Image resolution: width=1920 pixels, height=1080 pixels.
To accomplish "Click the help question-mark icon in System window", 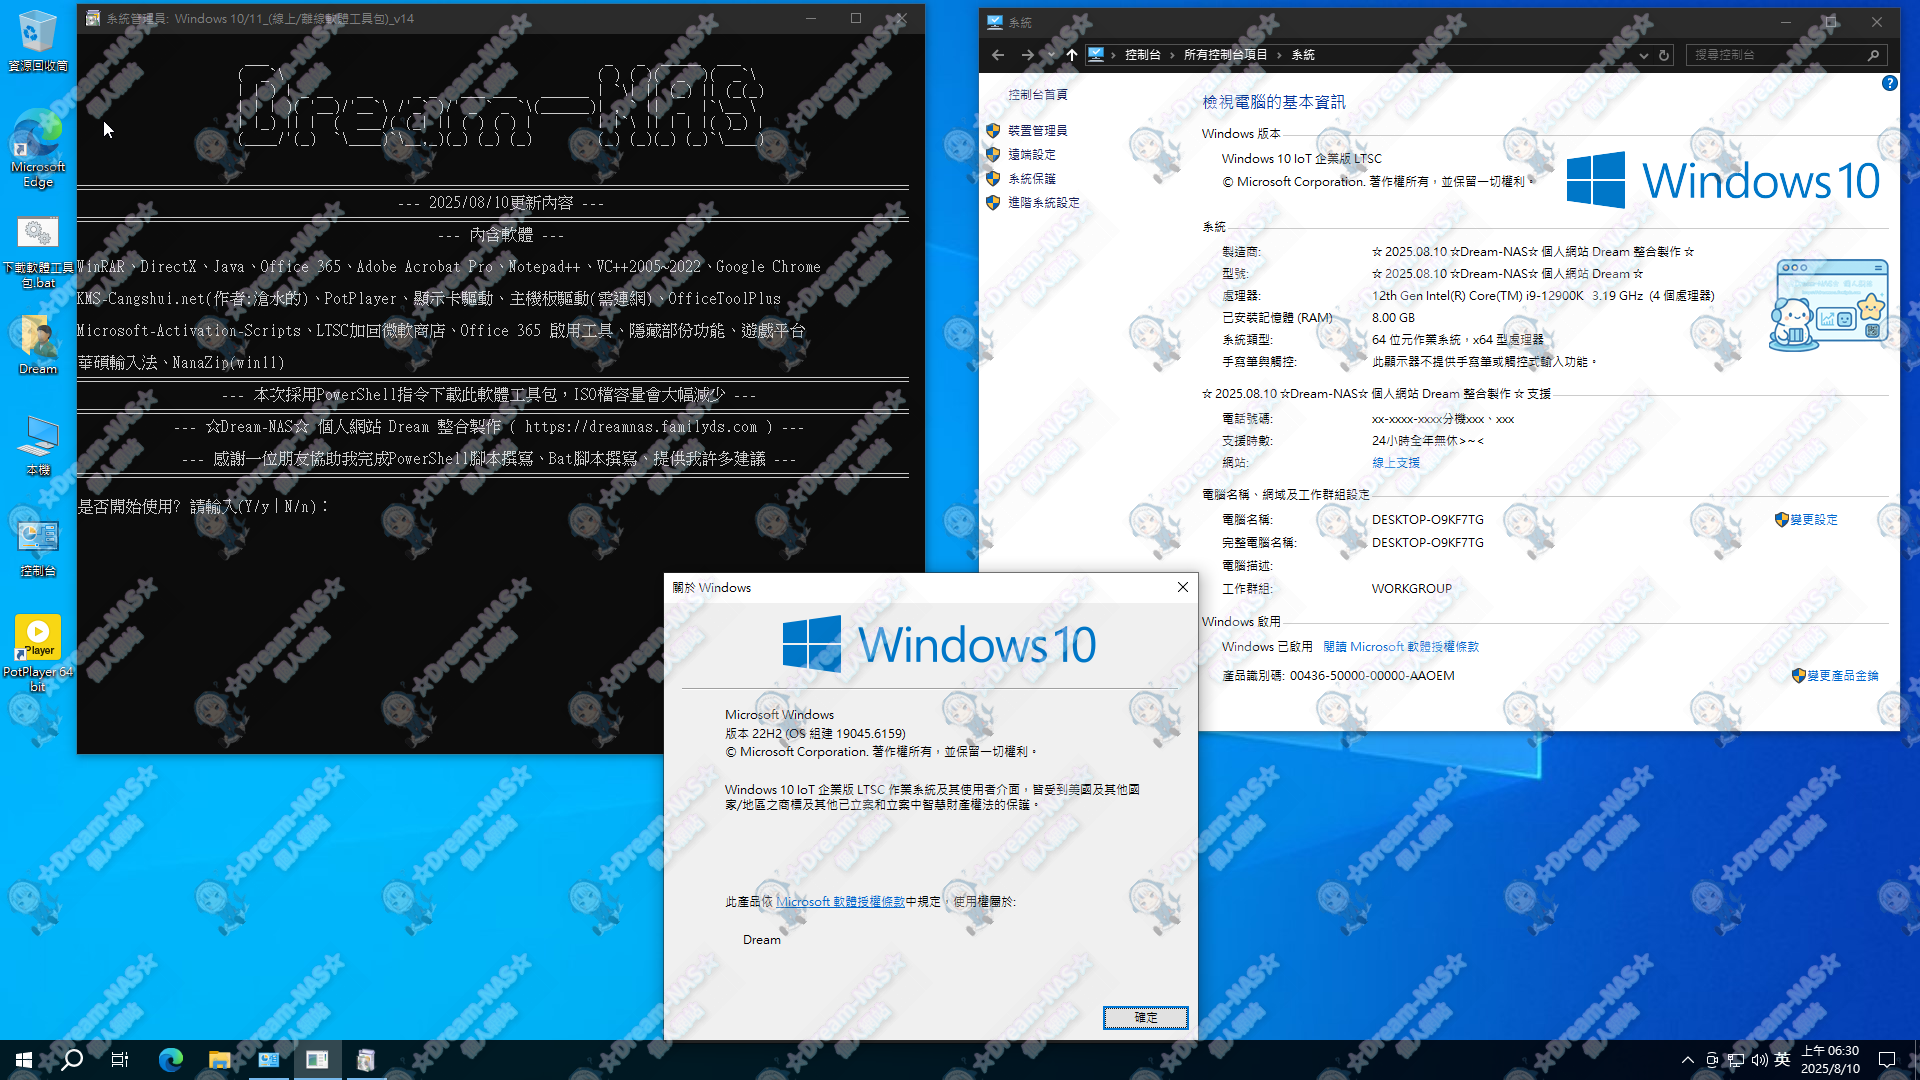I will tap(1890, 84).
